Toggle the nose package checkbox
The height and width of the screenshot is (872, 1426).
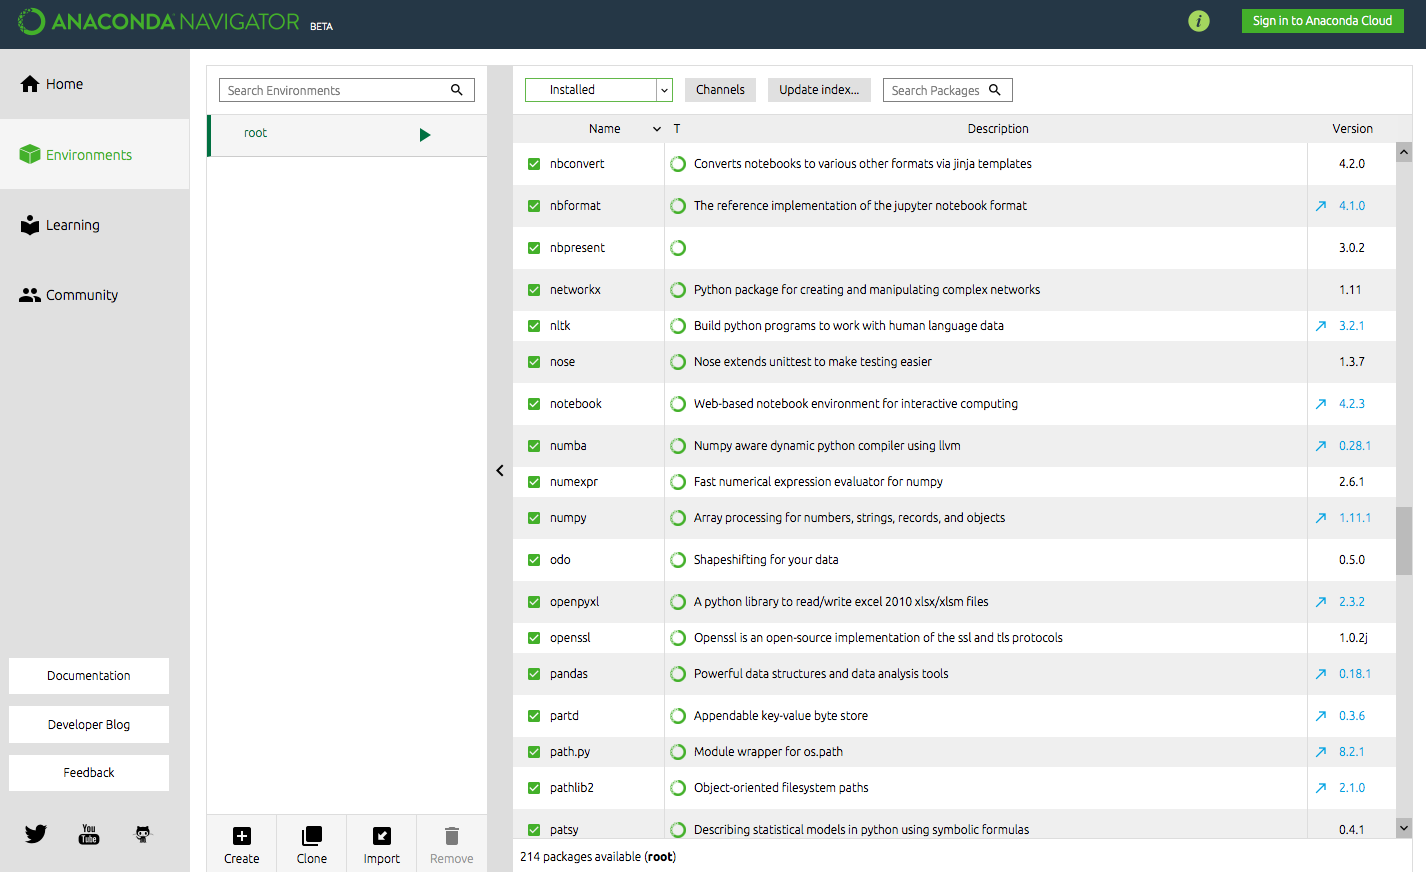coord(534,362)
